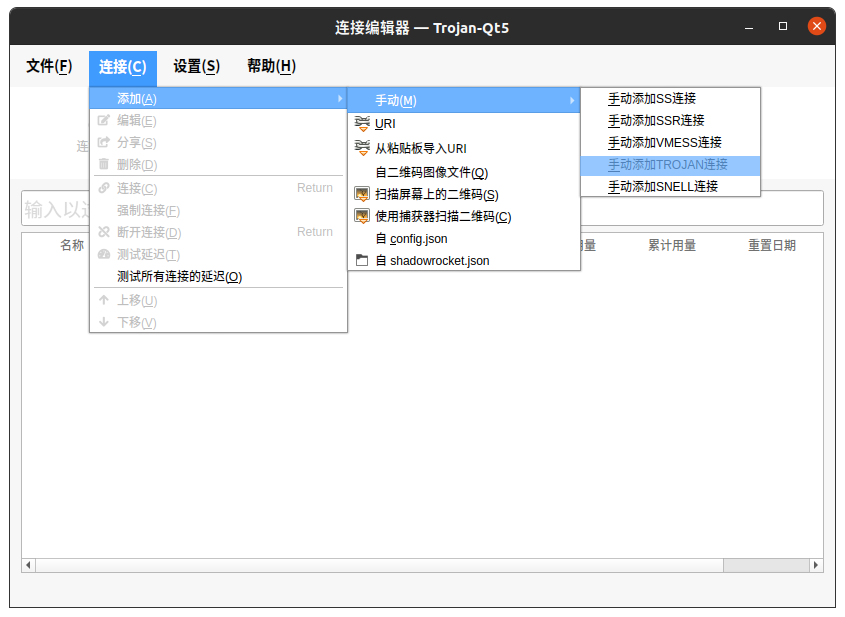Expand the 手动(M) submenu arrow
Screen dimensions: 845x617
[x=572, y=100]
